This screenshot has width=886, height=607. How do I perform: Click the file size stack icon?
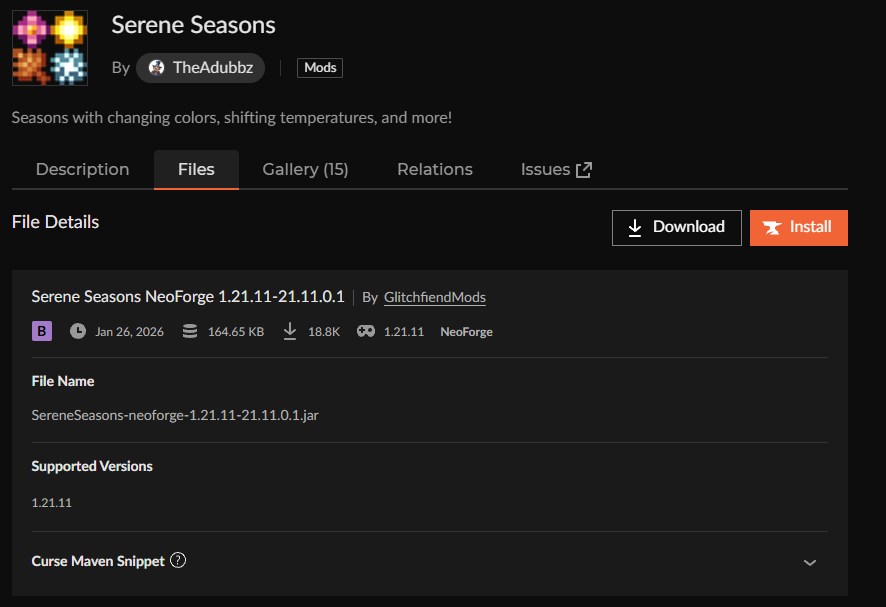190,331
